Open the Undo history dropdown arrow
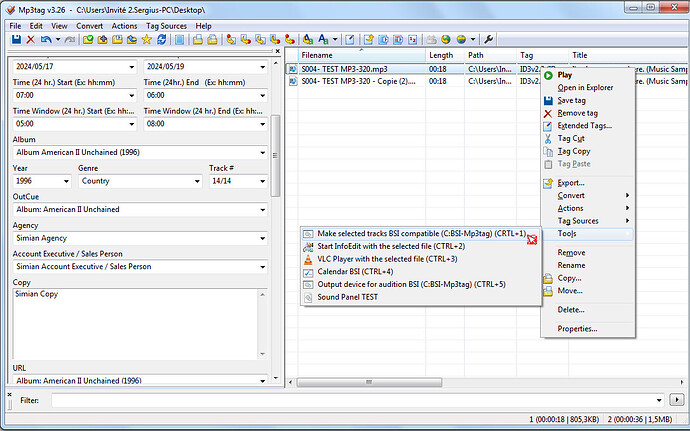The height and width of the screenshot is (431, 690). click(x=58, y=40)
